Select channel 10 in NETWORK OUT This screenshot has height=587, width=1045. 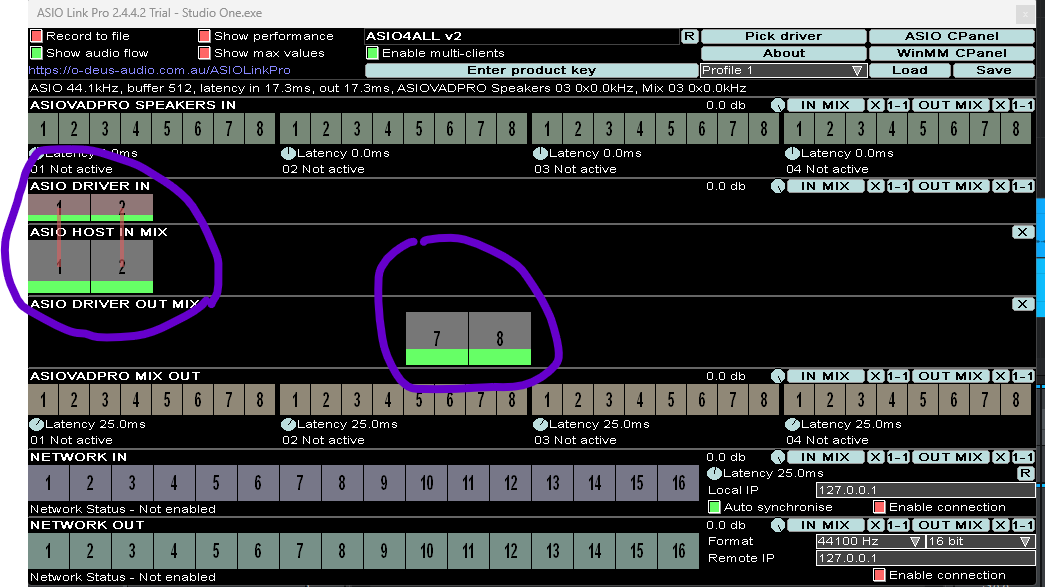427,551
